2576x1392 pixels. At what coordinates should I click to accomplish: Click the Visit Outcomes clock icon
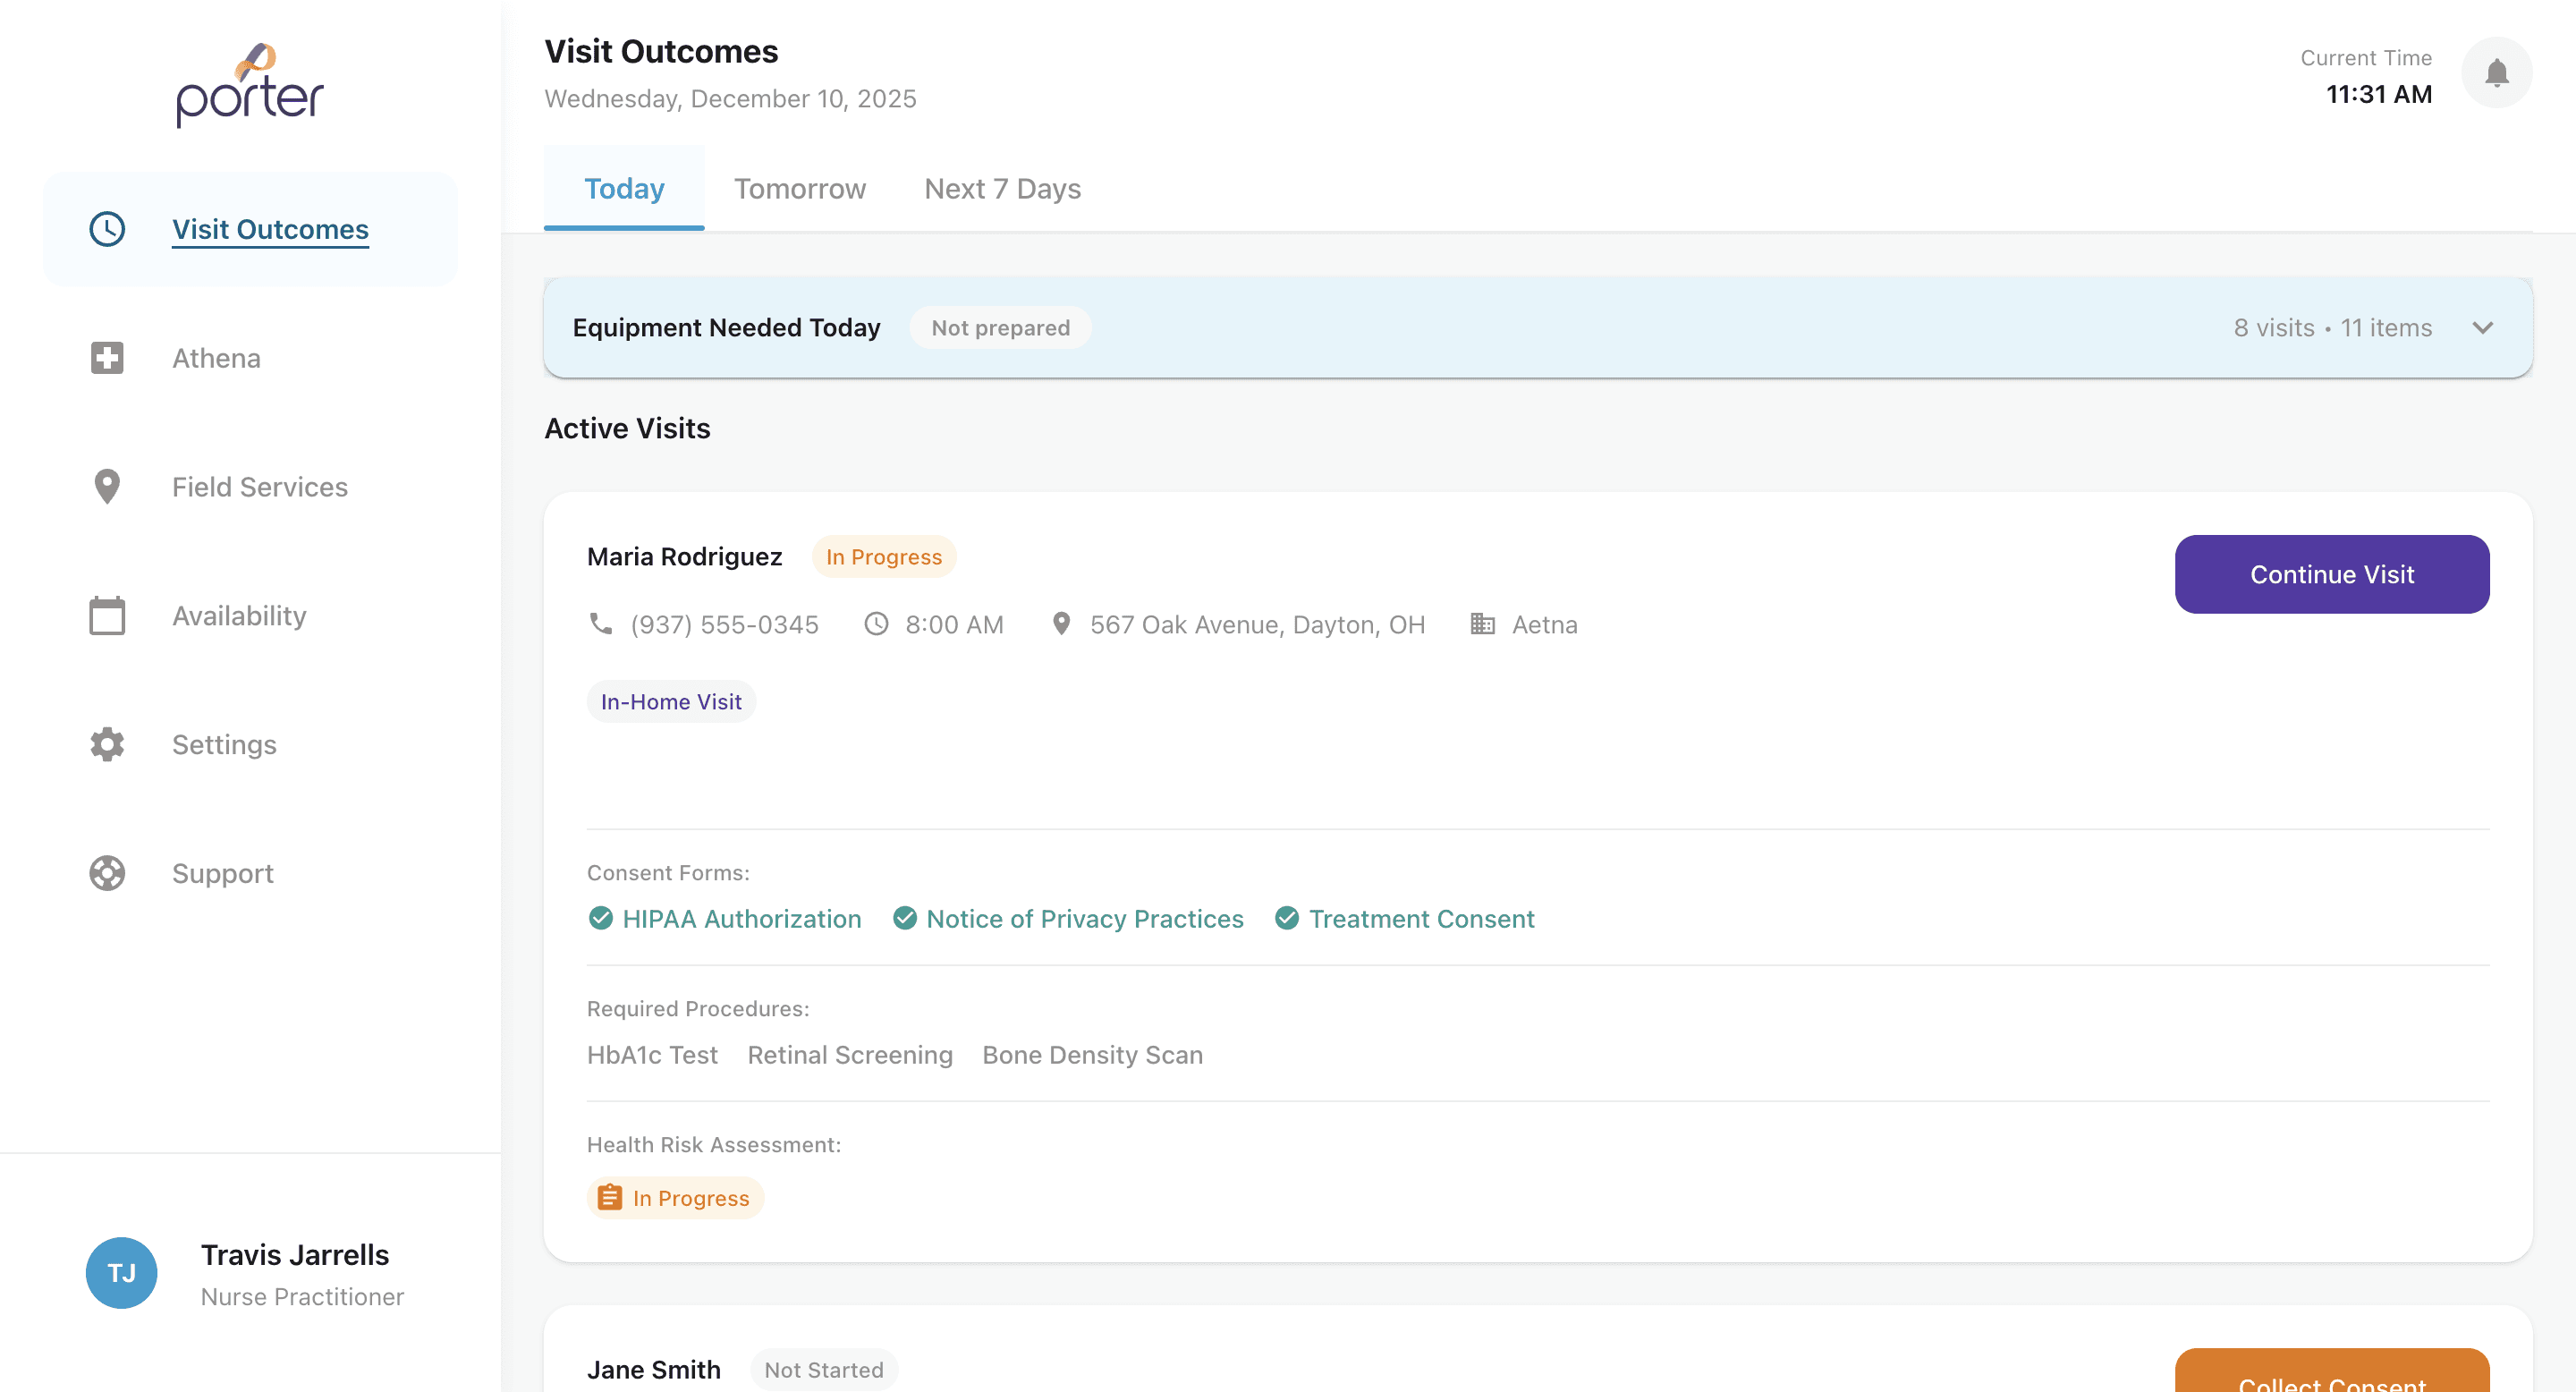(107, 229)
